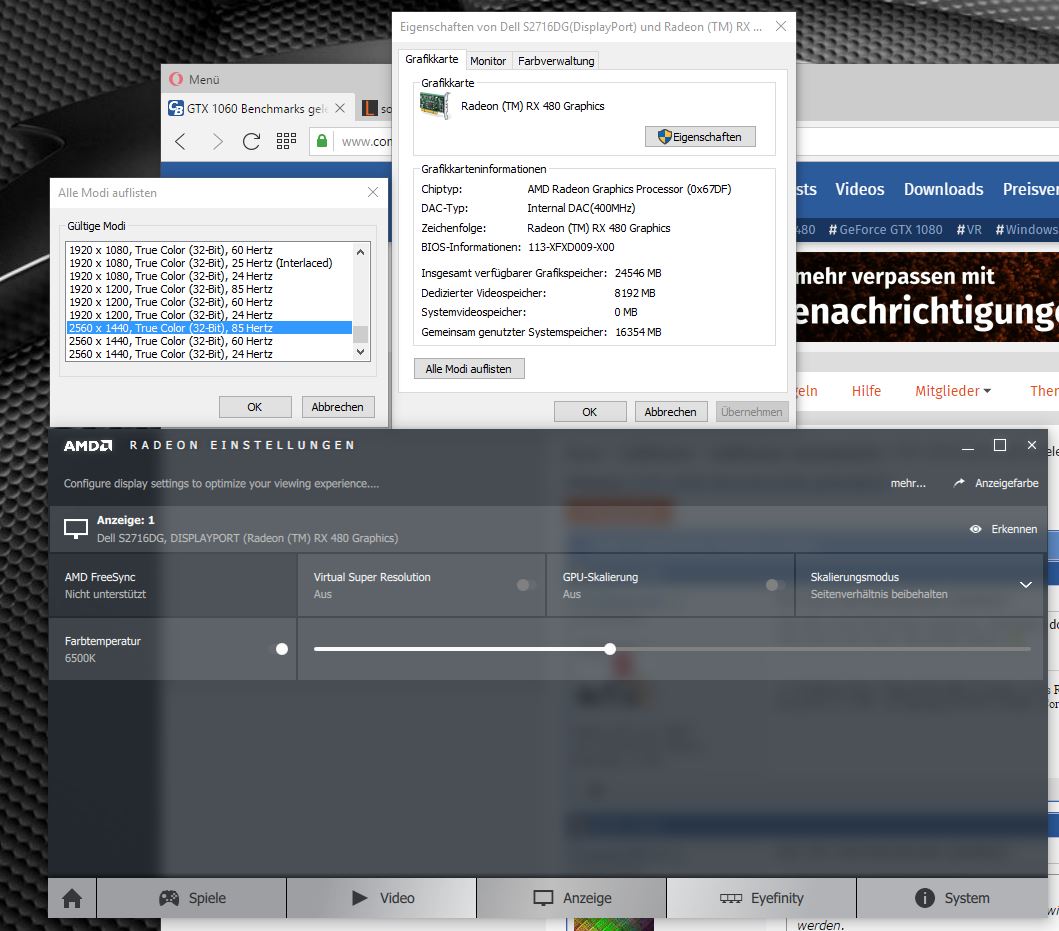Select 1920 x 1200 60 Hertz mode

coord(209,302)
